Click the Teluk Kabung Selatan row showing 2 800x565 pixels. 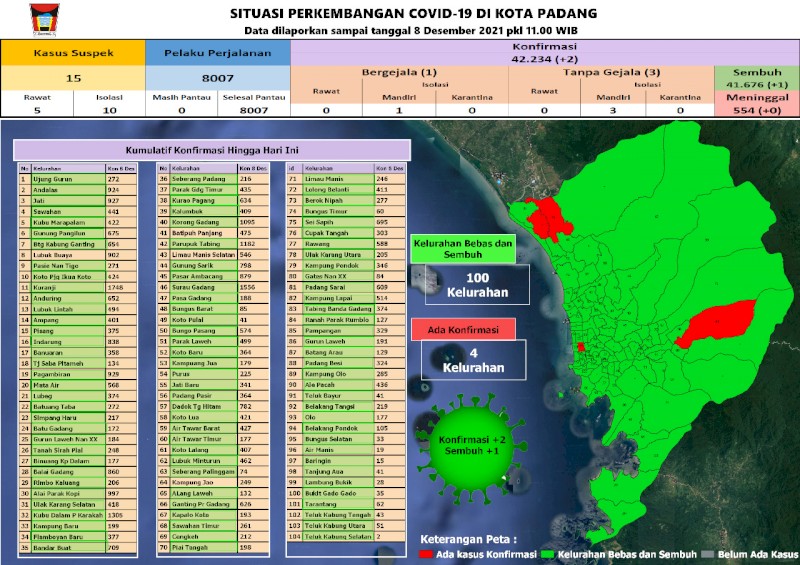click(x=346, y=536)
